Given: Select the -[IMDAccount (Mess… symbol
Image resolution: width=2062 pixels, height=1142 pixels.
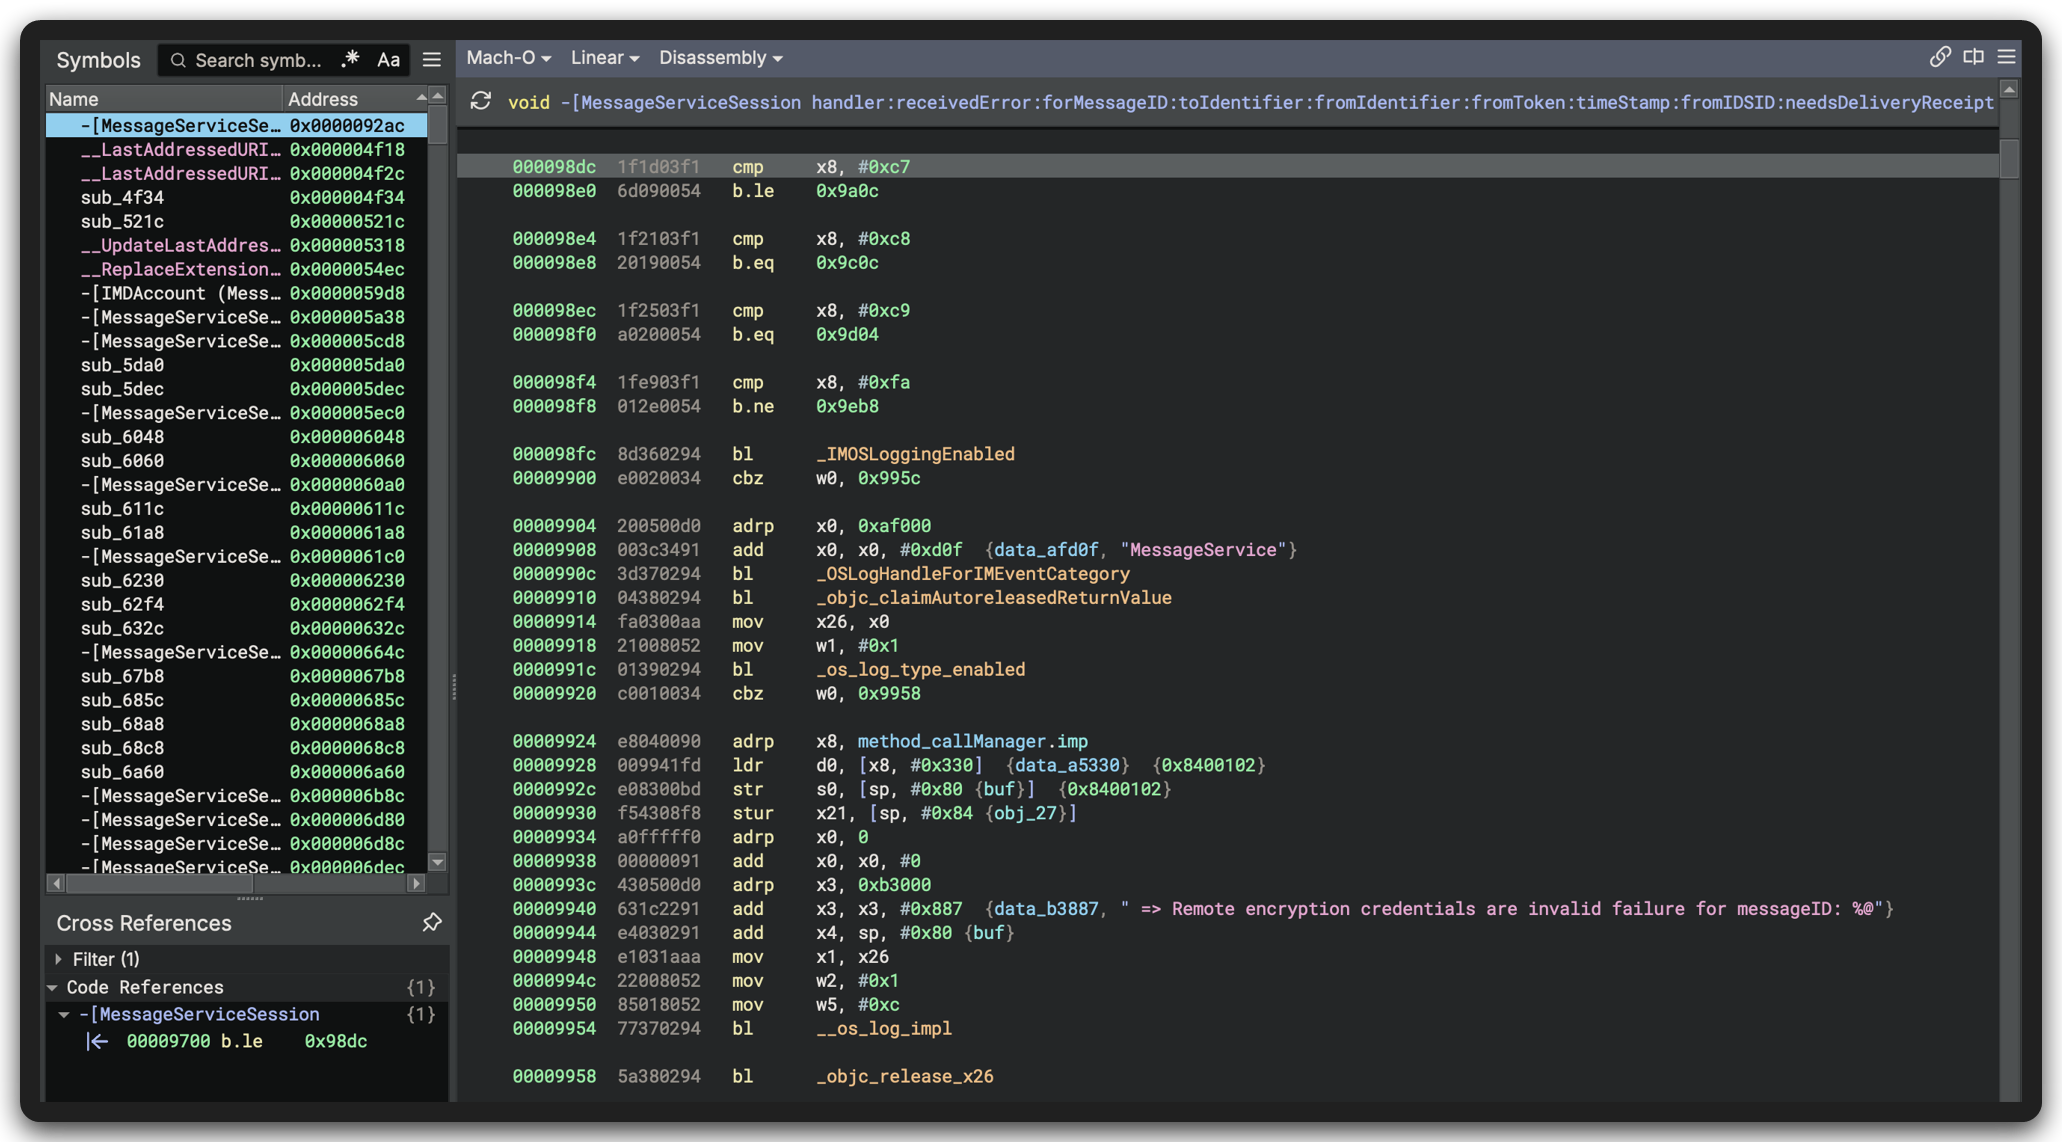Looking at the screenshot, I should coord(236,293).
